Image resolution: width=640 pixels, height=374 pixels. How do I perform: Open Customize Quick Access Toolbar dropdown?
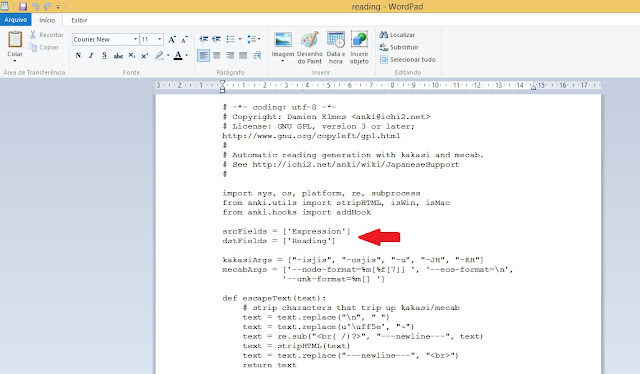(58, 7)
